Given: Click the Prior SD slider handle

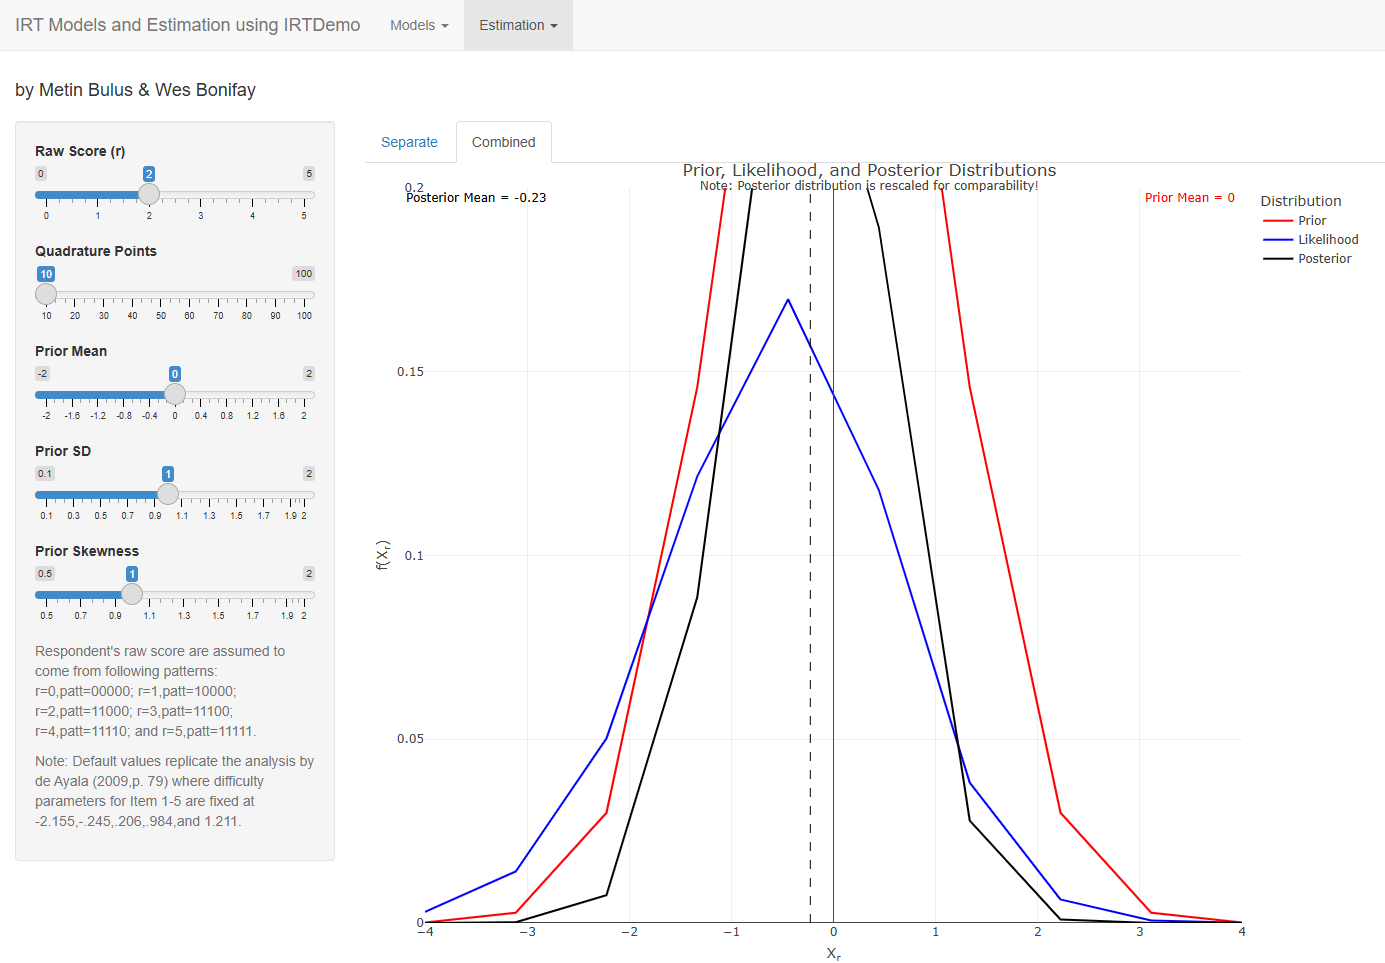Looking at the screenshot, I should click(x=168, y=494).
